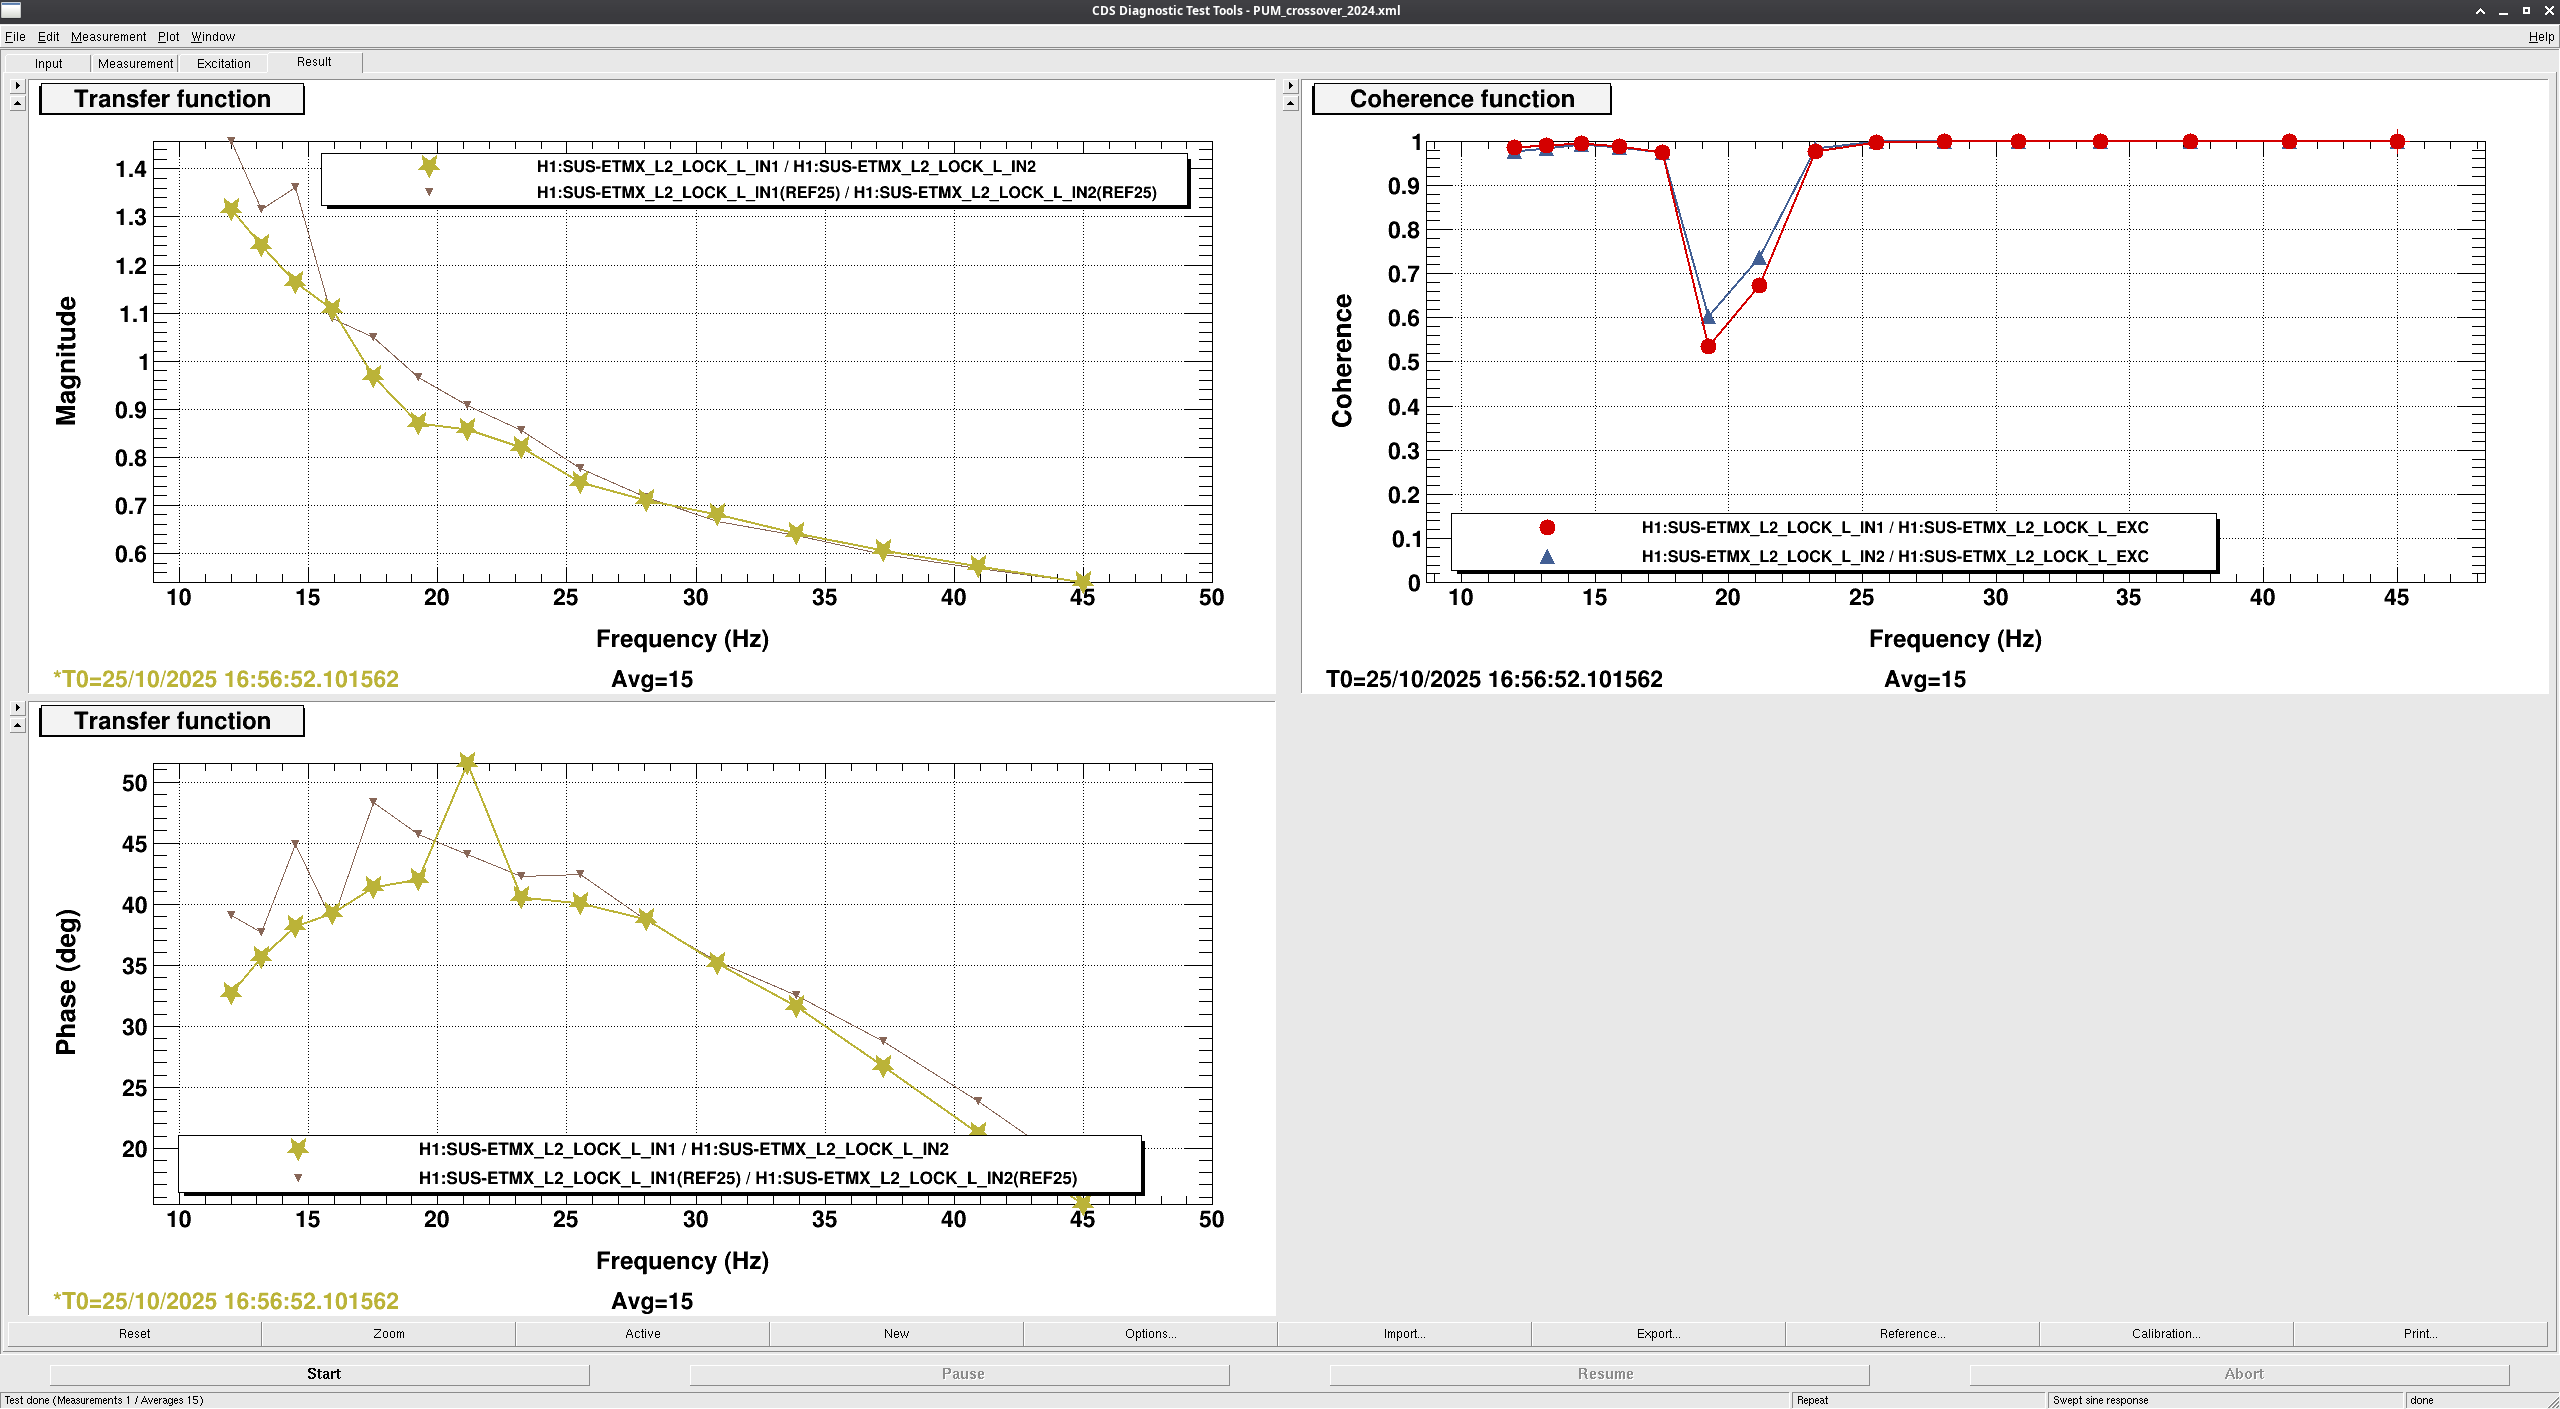Click the up-arrow button beside the Coherence function plot
The width and height of the screenshot is (2560, 1409).
click(x=1290, y=103)
